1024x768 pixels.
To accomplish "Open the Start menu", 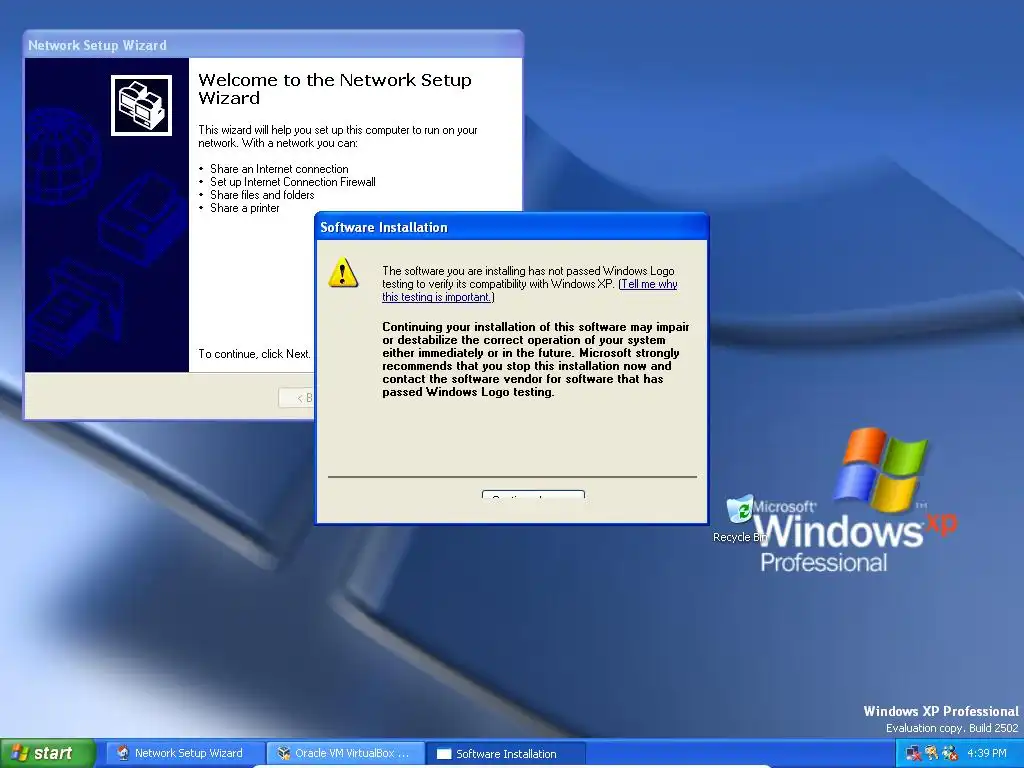I will click(x=48, y=753).
